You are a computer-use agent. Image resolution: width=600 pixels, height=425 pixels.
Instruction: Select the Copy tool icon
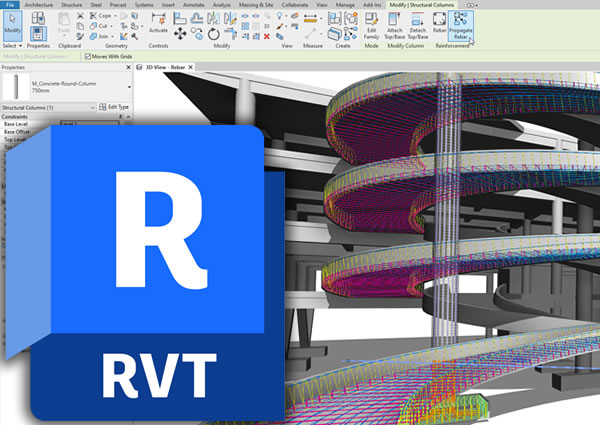[x=197, y=34]
